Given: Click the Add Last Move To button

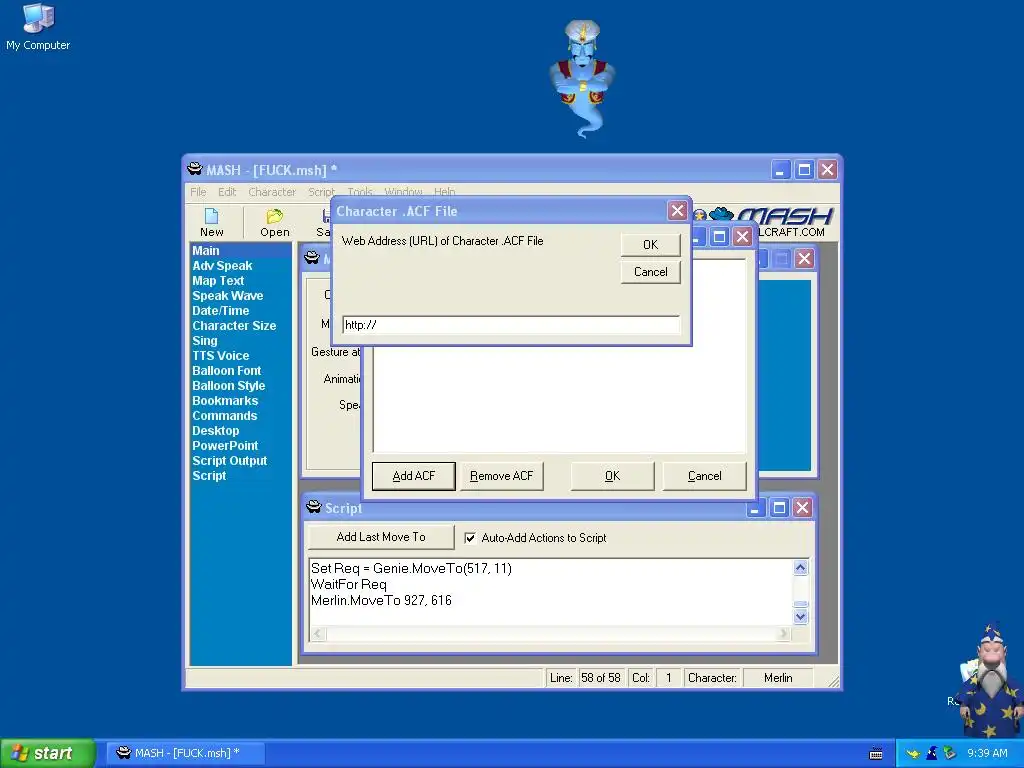Looking at the screenshot, I should tap(381, 537).
